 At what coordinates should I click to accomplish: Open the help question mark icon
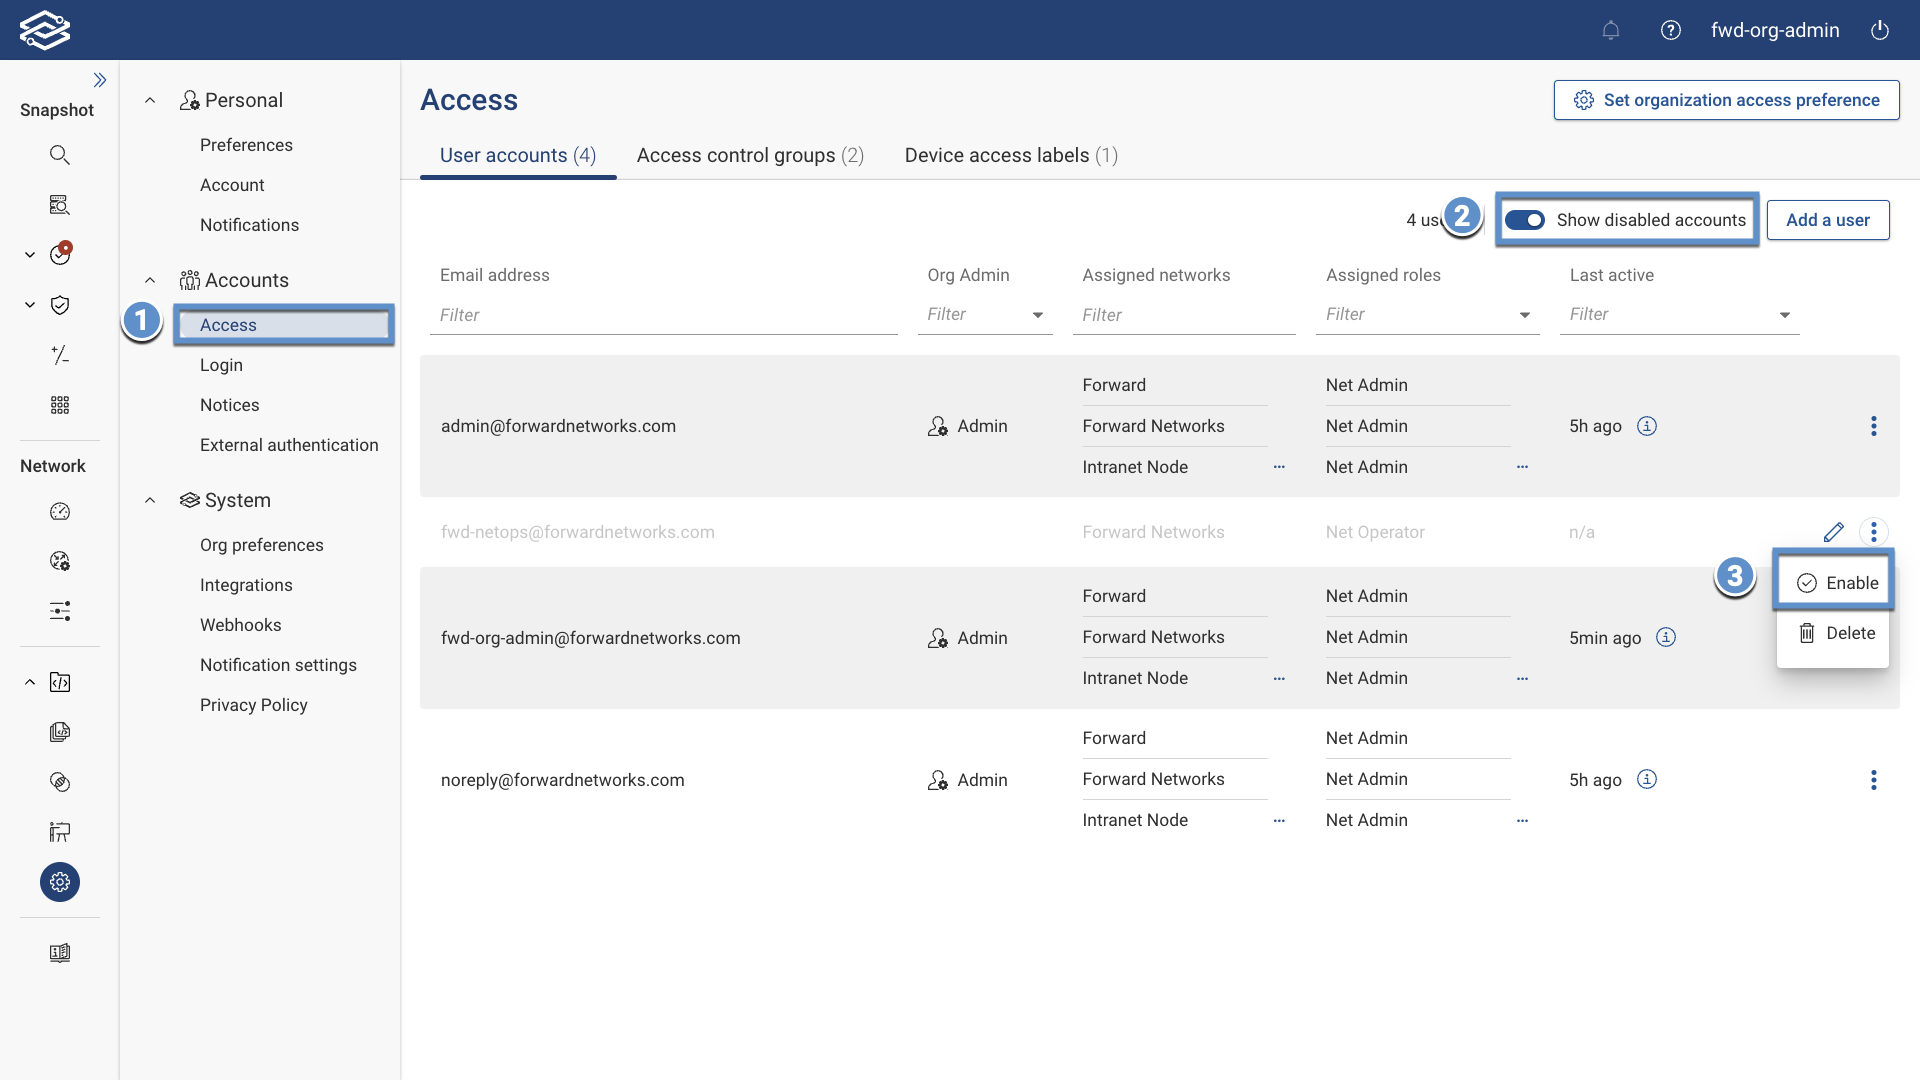click(x=1670, y=30)
